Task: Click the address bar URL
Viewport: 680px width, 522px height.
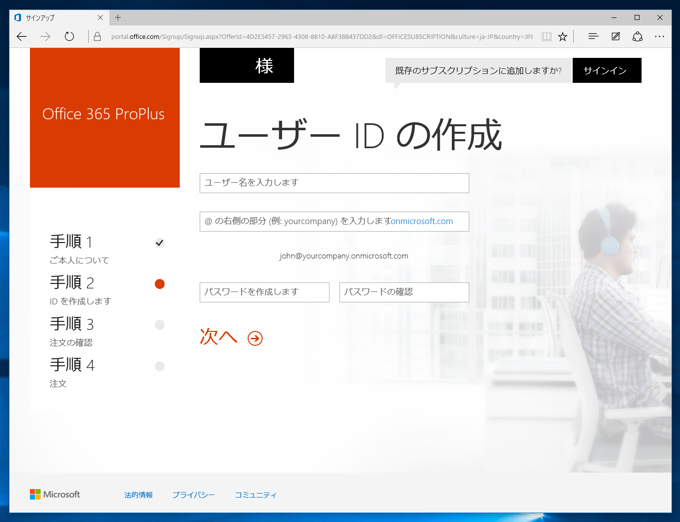Action: click(x=321, y=37)
